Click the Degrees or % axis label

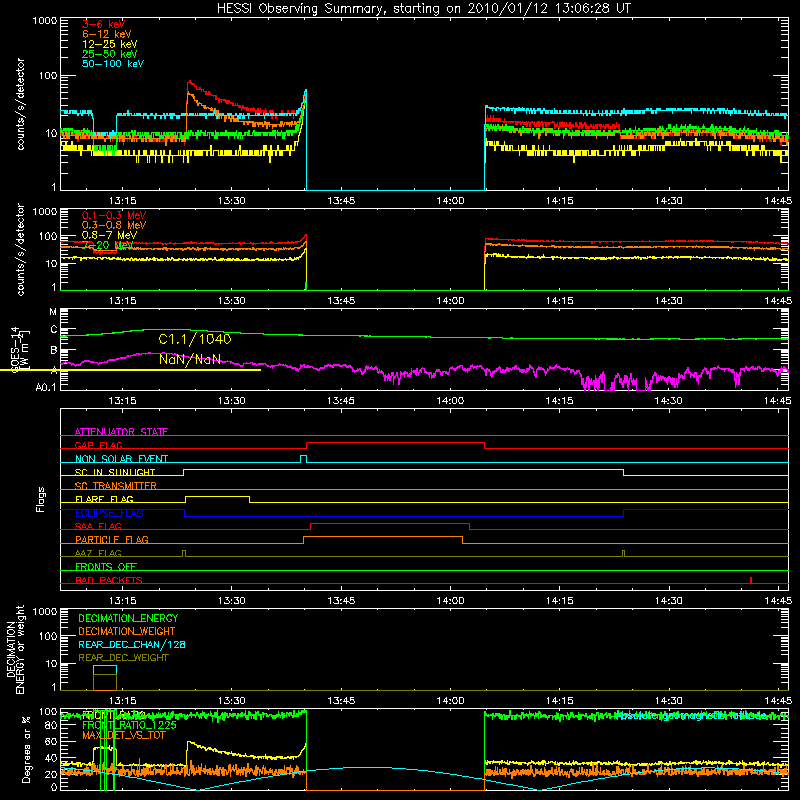coord(27,750)
